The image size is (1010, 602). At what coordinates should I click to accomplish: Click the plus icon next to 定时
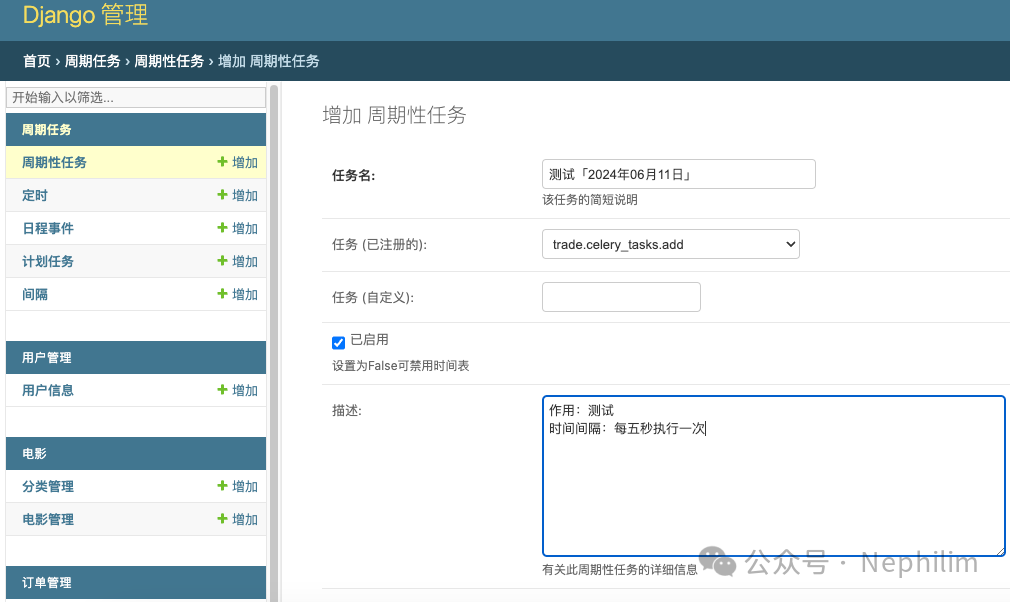point(223,195)
